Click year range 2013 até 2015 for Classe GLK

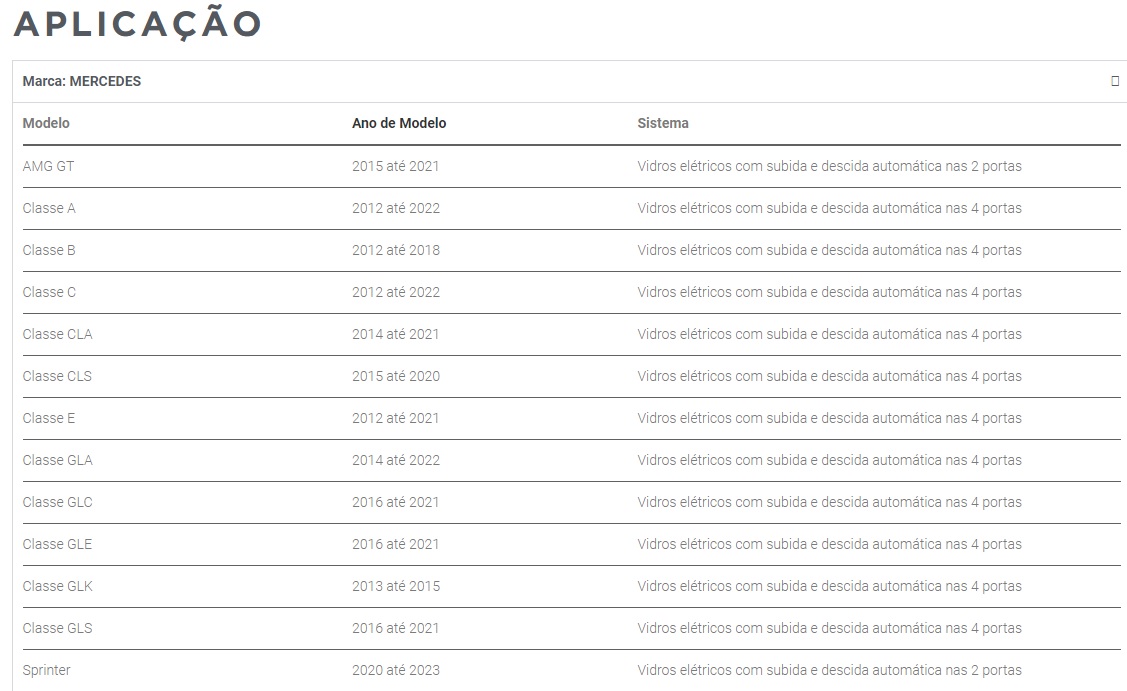(x=396, y=586)
